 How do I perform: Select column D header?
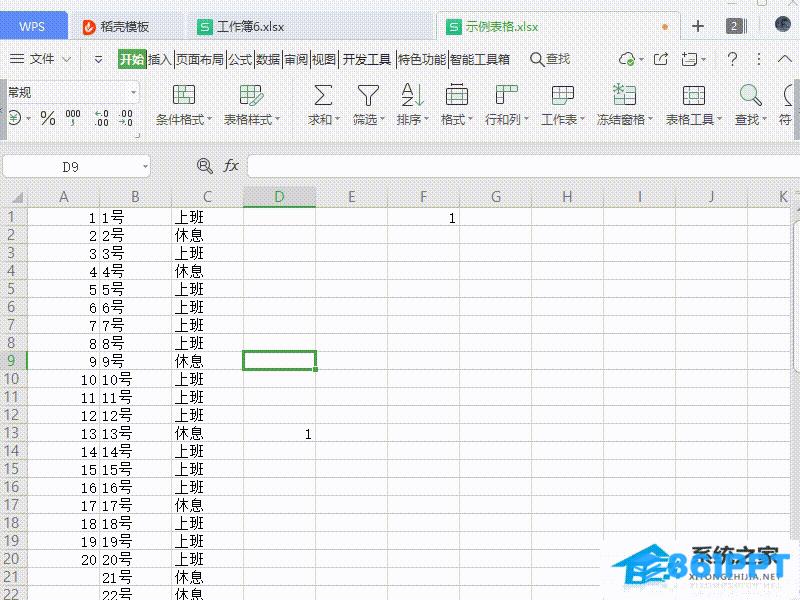[x=279, y=197]
